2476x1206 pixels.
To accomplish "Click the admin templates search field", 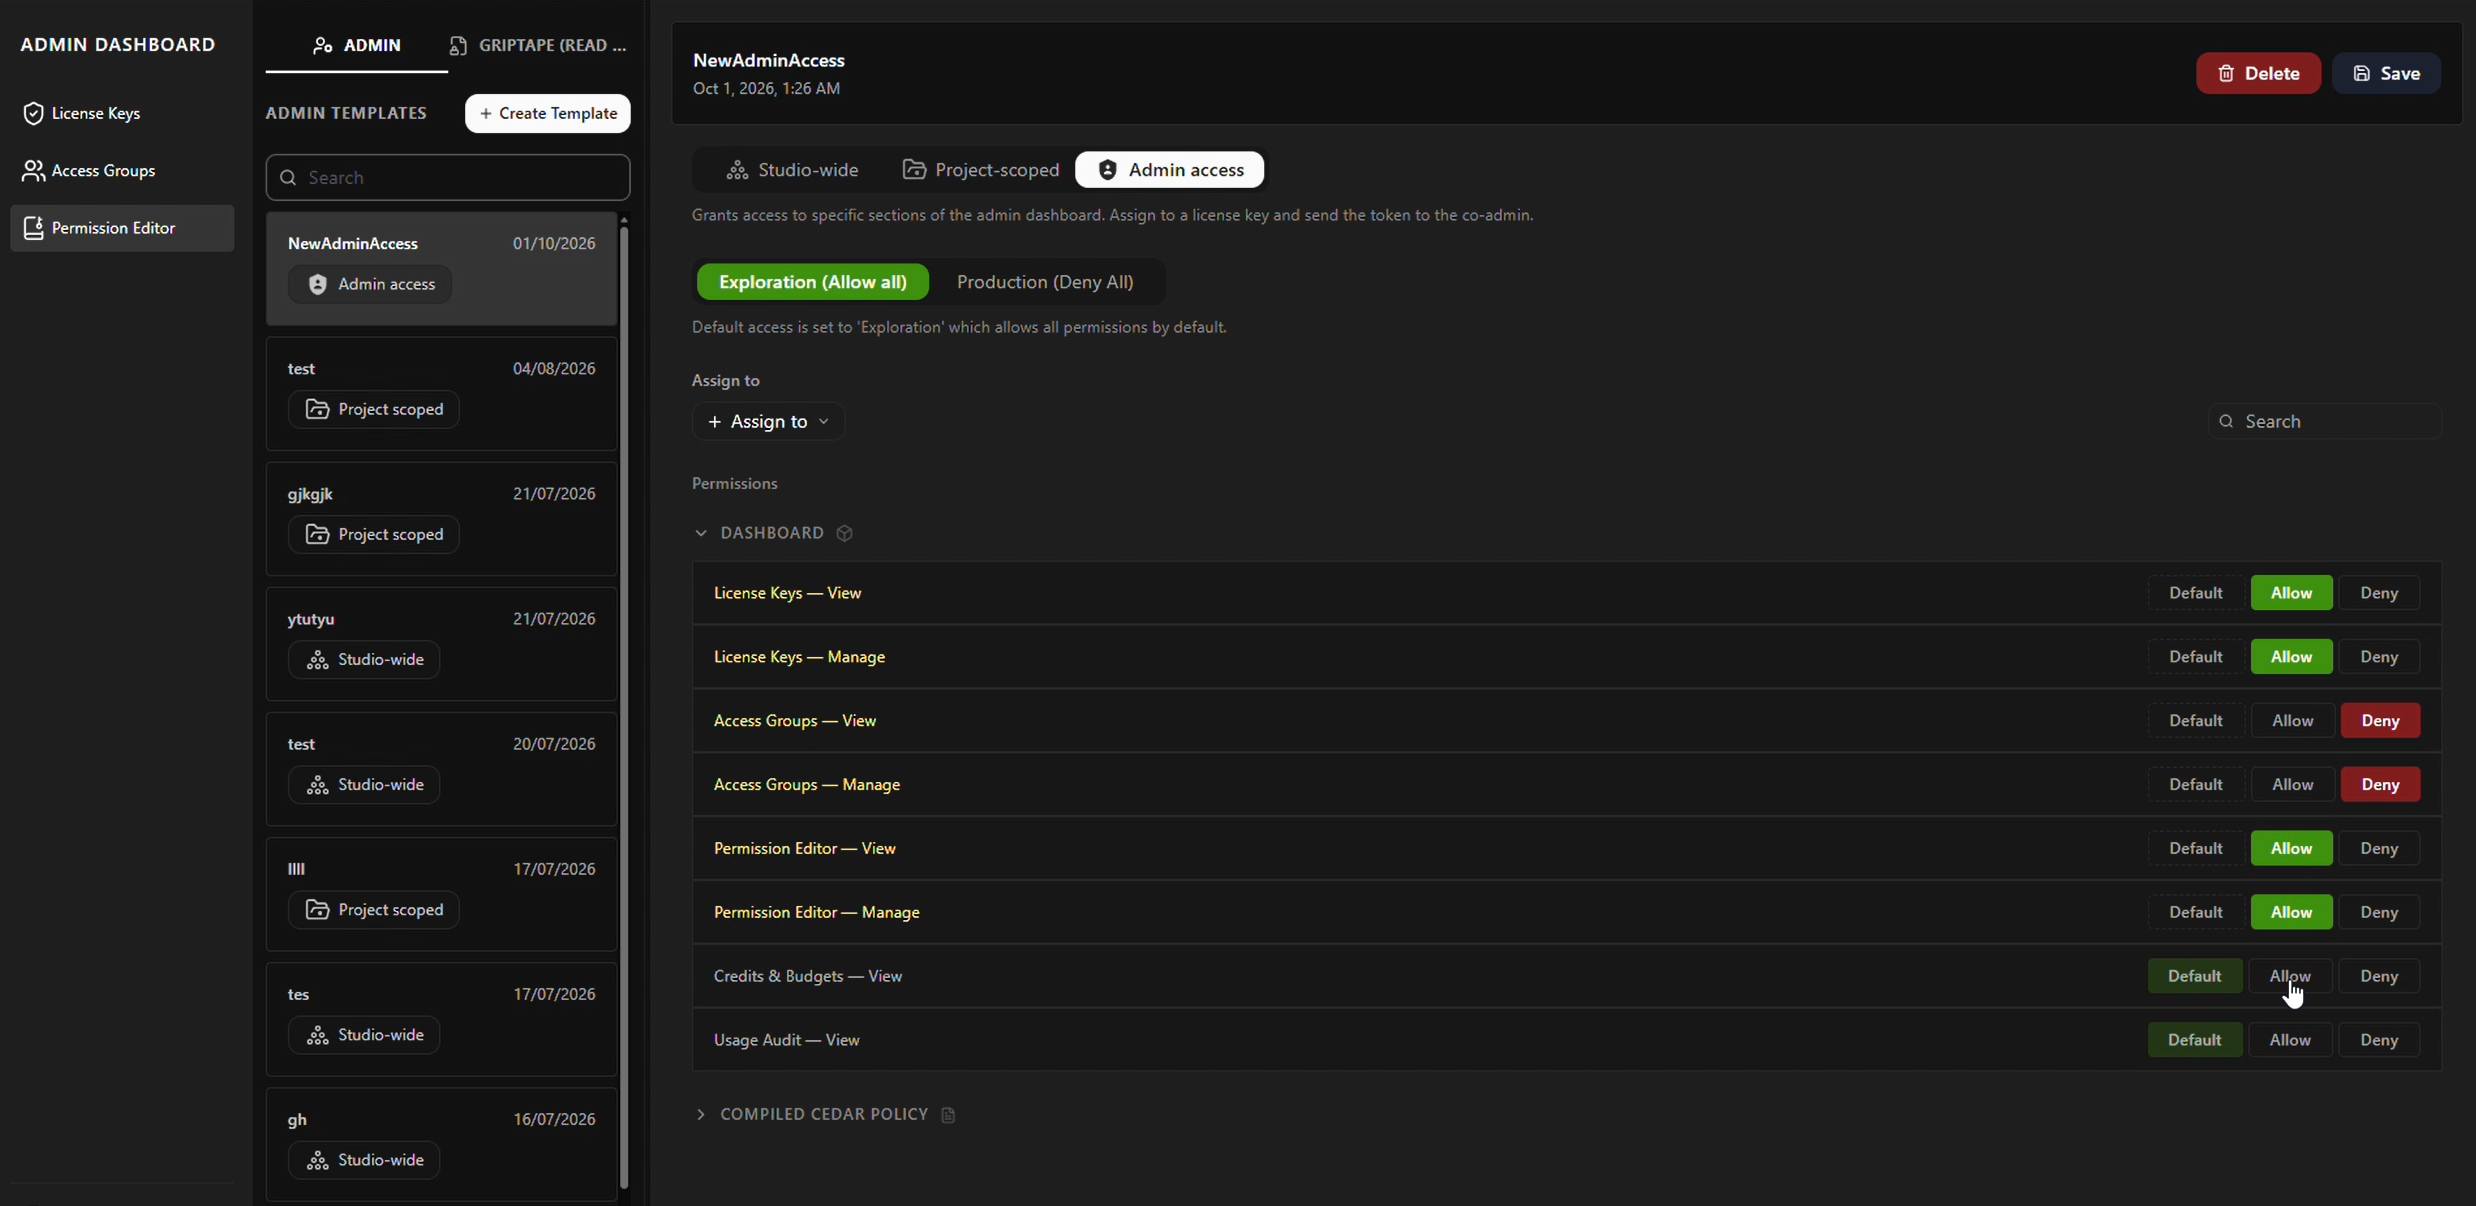I will pyautogui.click(x=448, y=177).
